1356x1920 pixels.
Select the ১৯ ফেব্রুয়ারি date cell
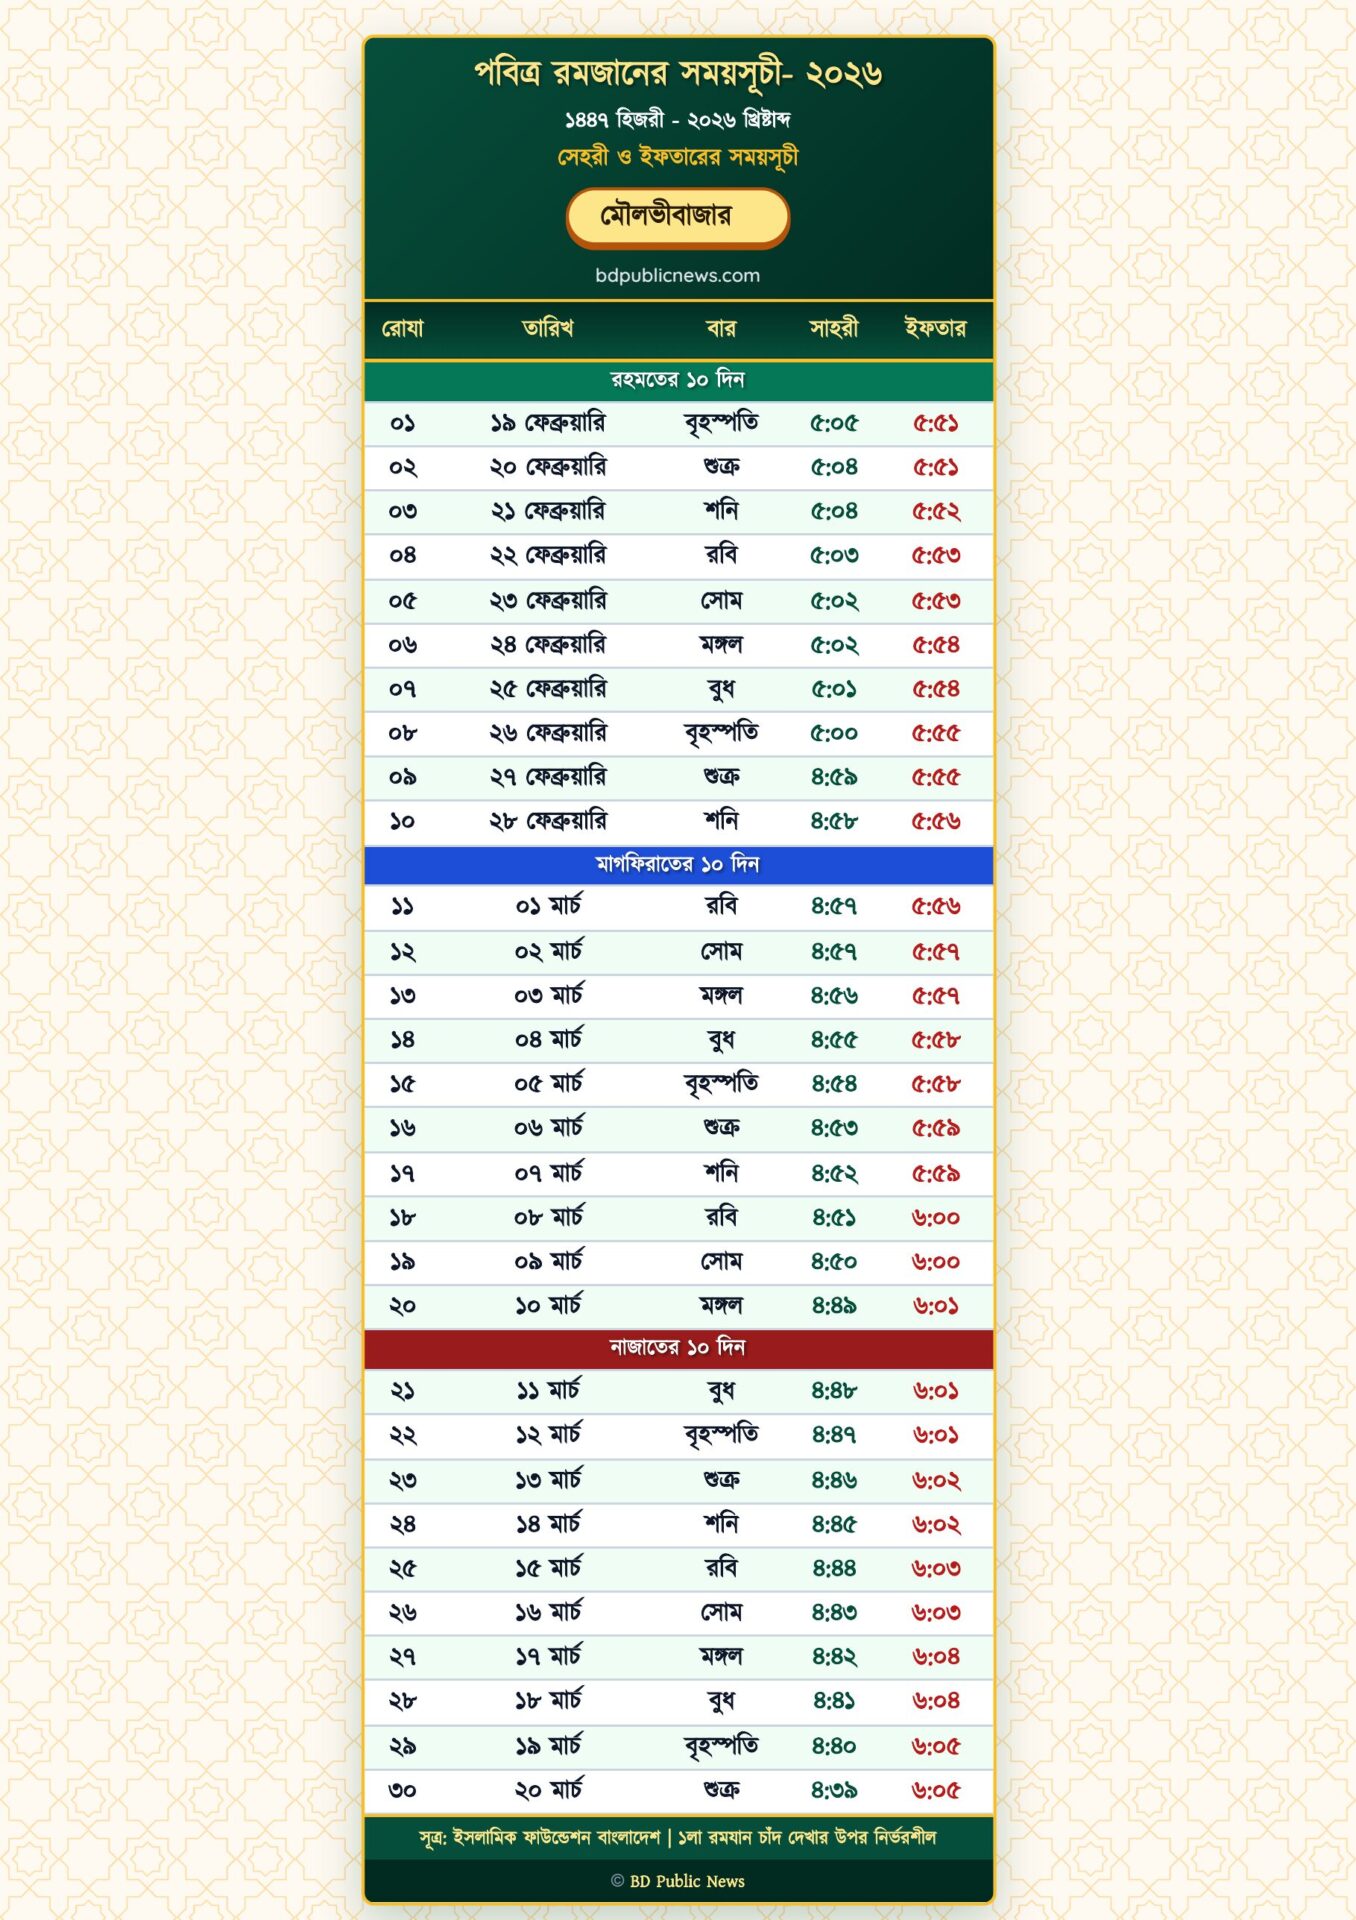point(547,423)
